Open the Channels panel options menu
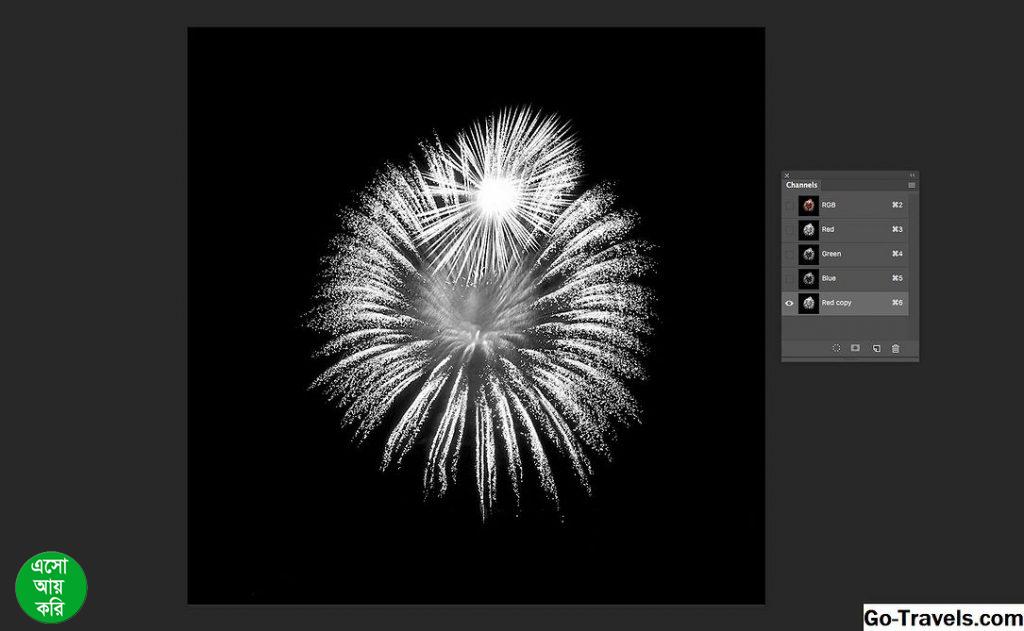The image size is (1024, 631). [x=911, y=185]
